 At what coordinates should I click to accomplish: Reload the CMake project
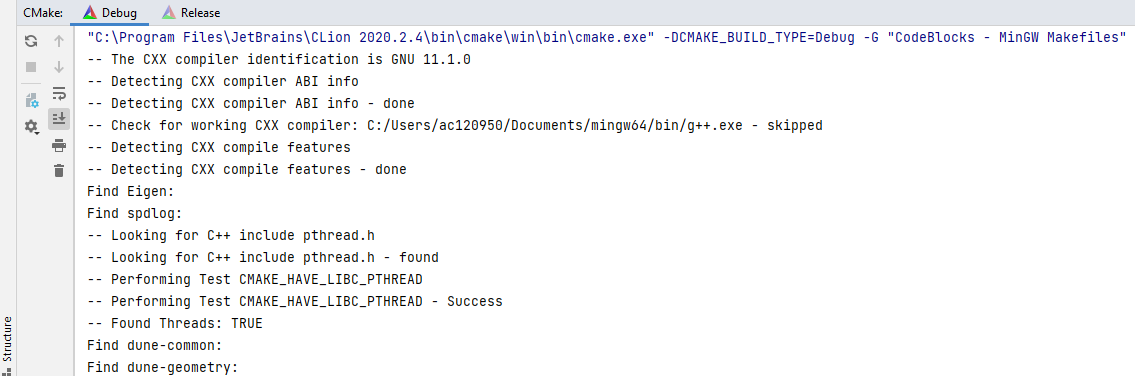click(x=31, y=42)
